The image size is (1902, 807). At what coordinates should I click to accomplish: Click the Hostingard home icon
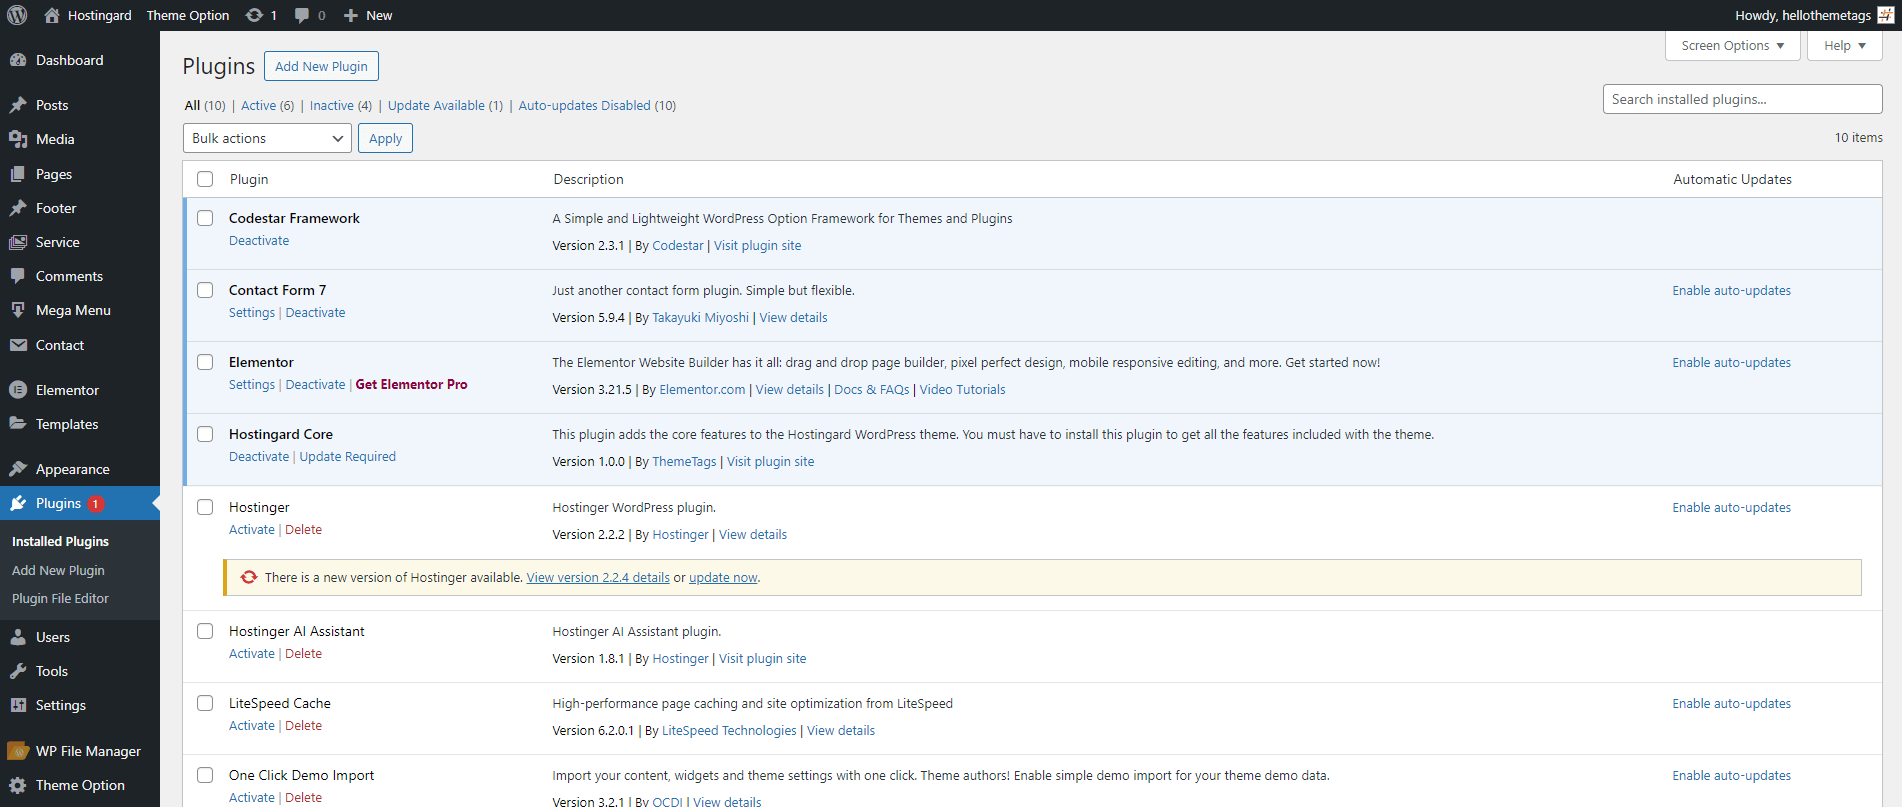click(x=52, y=15)
